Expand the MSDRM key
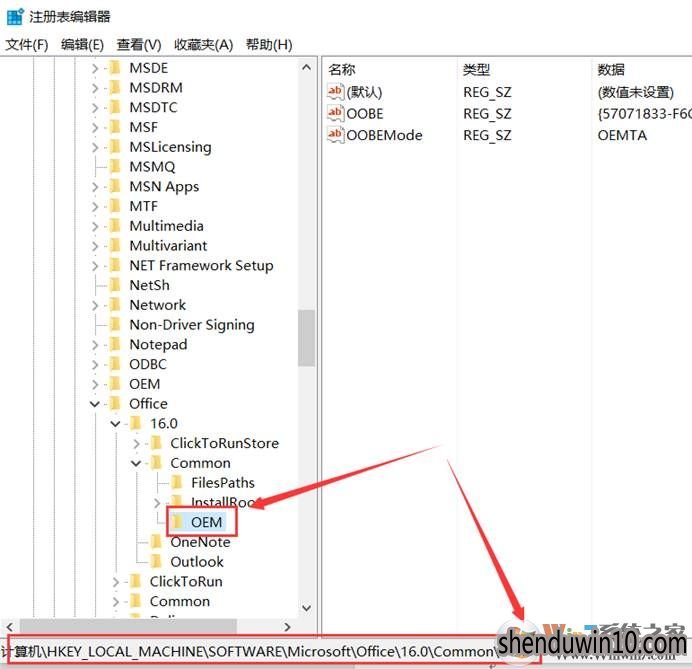This screenshot has height=669, width=692. (95, 88)
